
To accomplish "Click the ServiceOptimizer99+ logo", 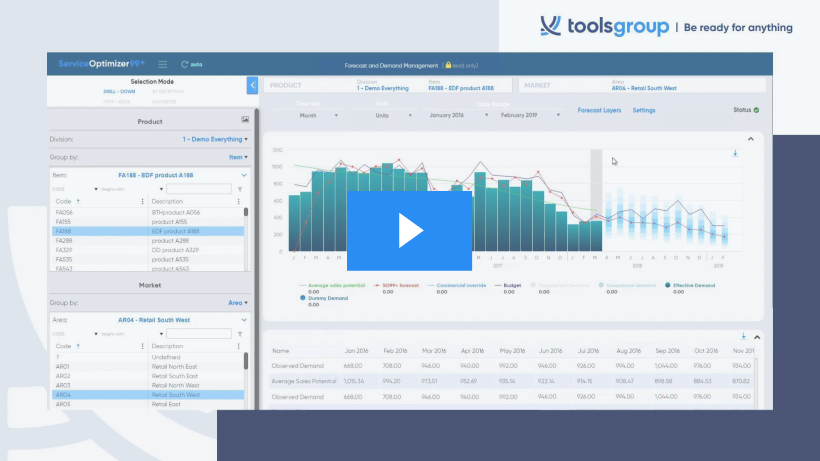I will click(x=101, y=64).
